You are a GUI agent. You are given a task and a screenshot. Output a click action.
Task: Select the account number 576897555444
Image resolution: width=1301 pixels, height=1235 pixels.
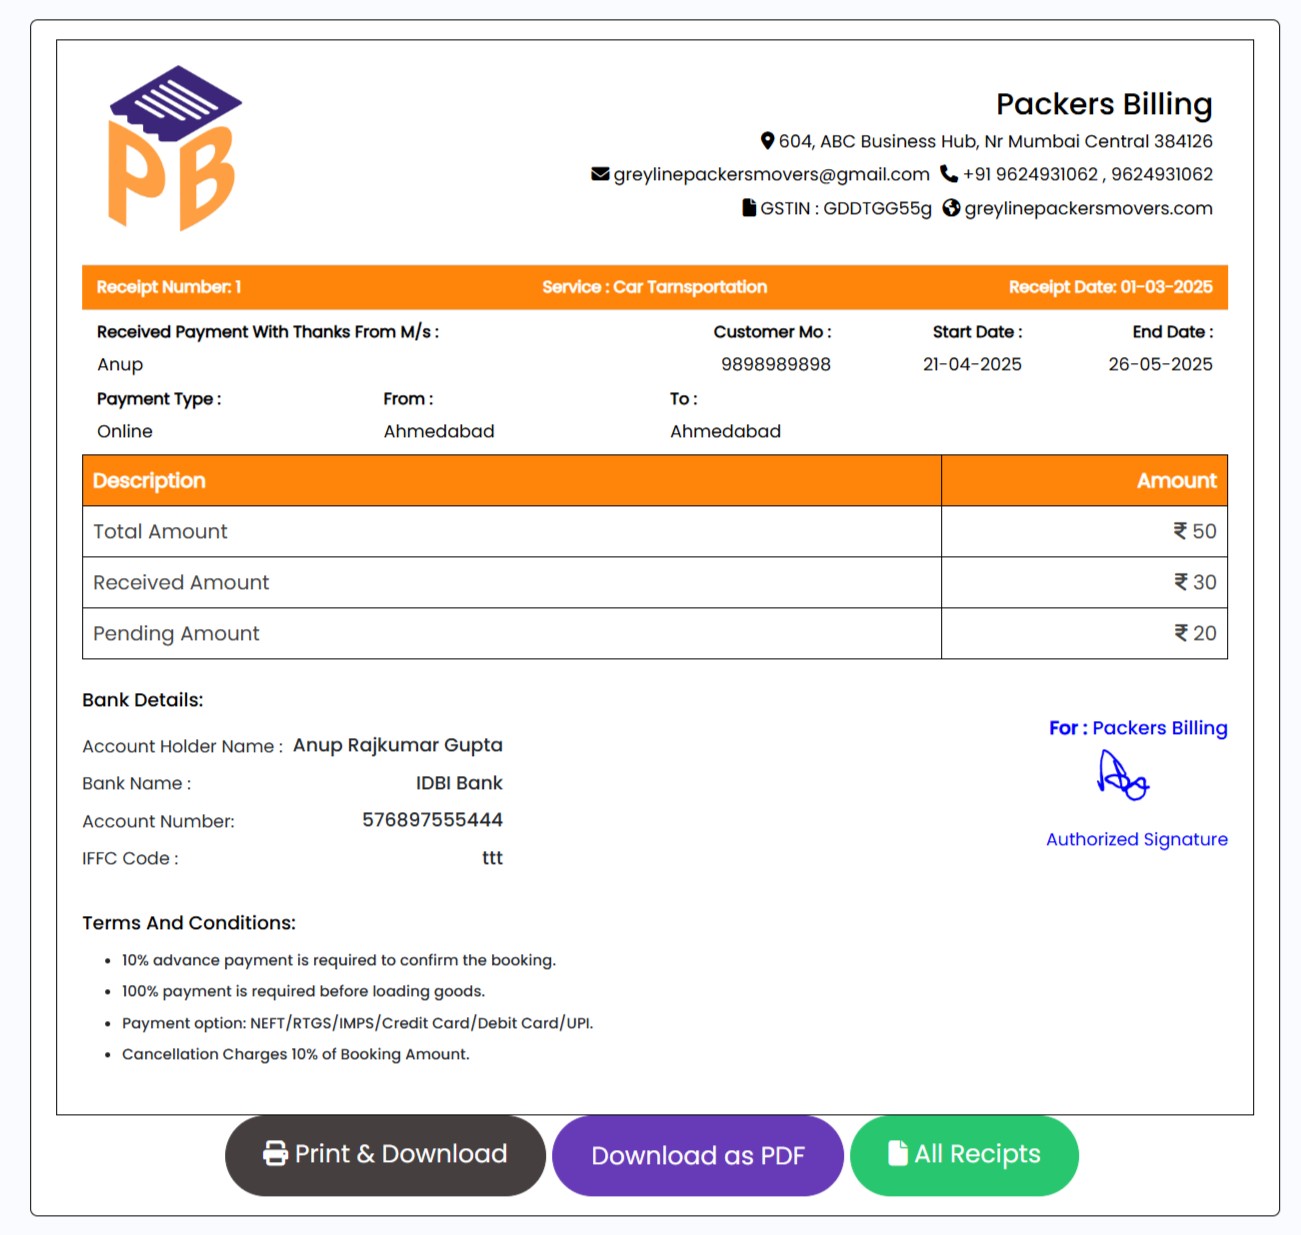pyautogui.click(x=432, y=820)
